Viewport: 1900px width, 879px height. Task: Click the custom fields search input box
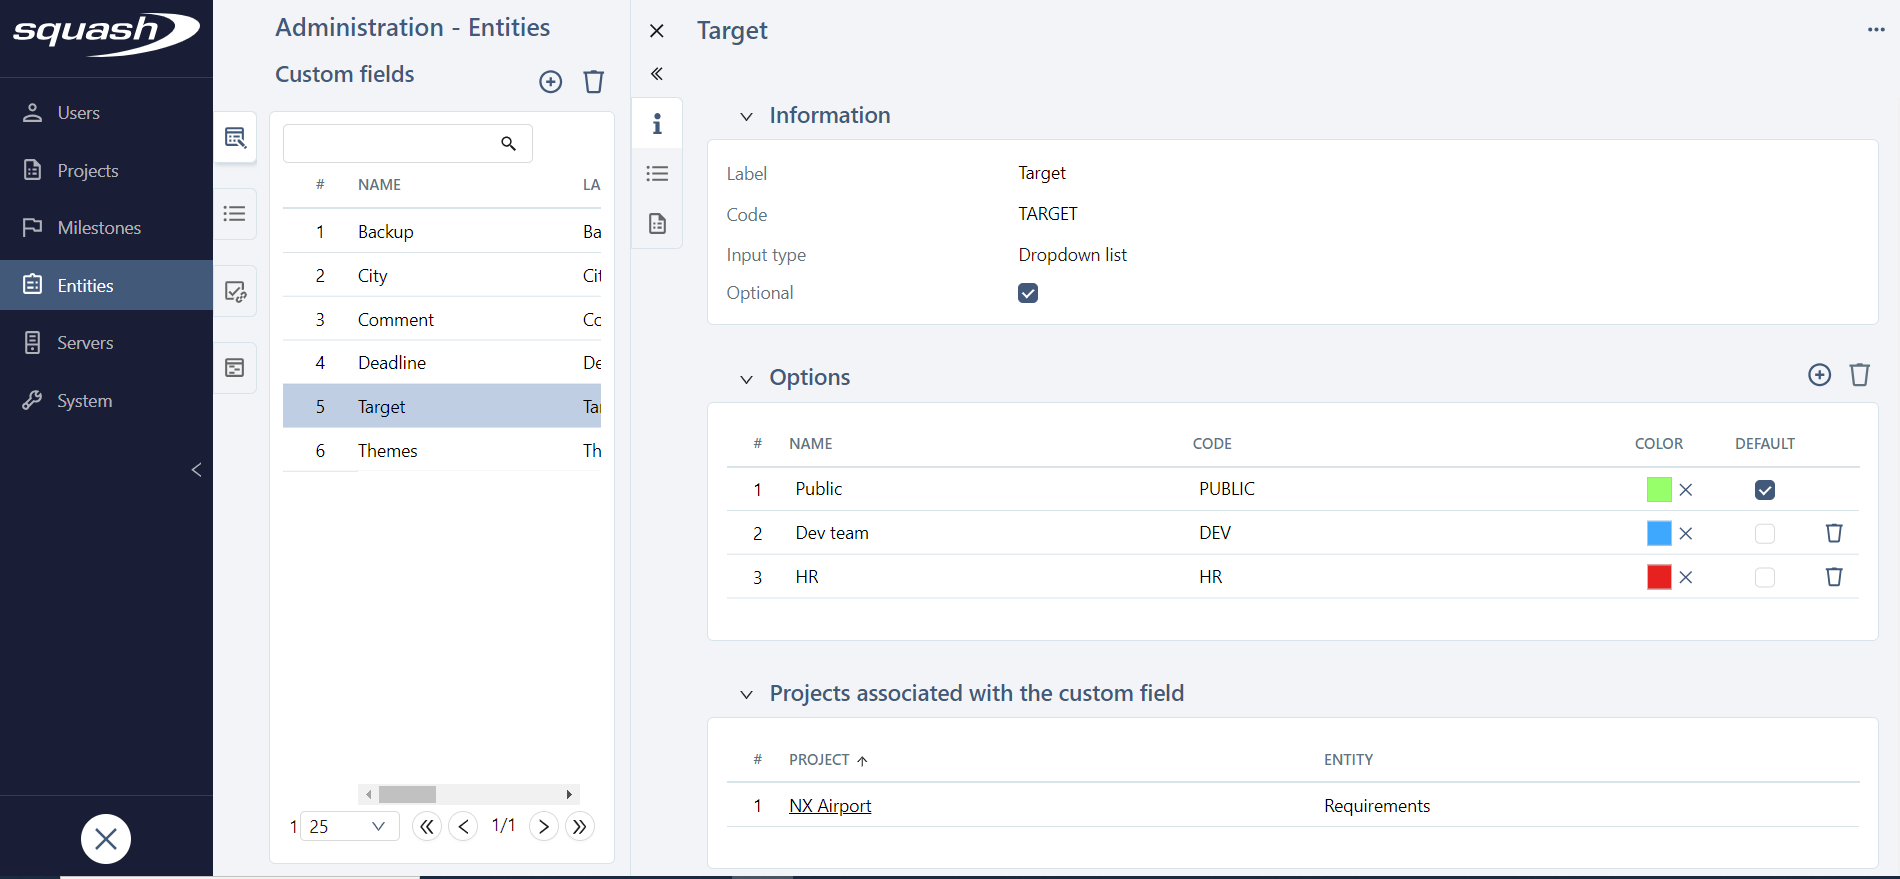(390, 144)
